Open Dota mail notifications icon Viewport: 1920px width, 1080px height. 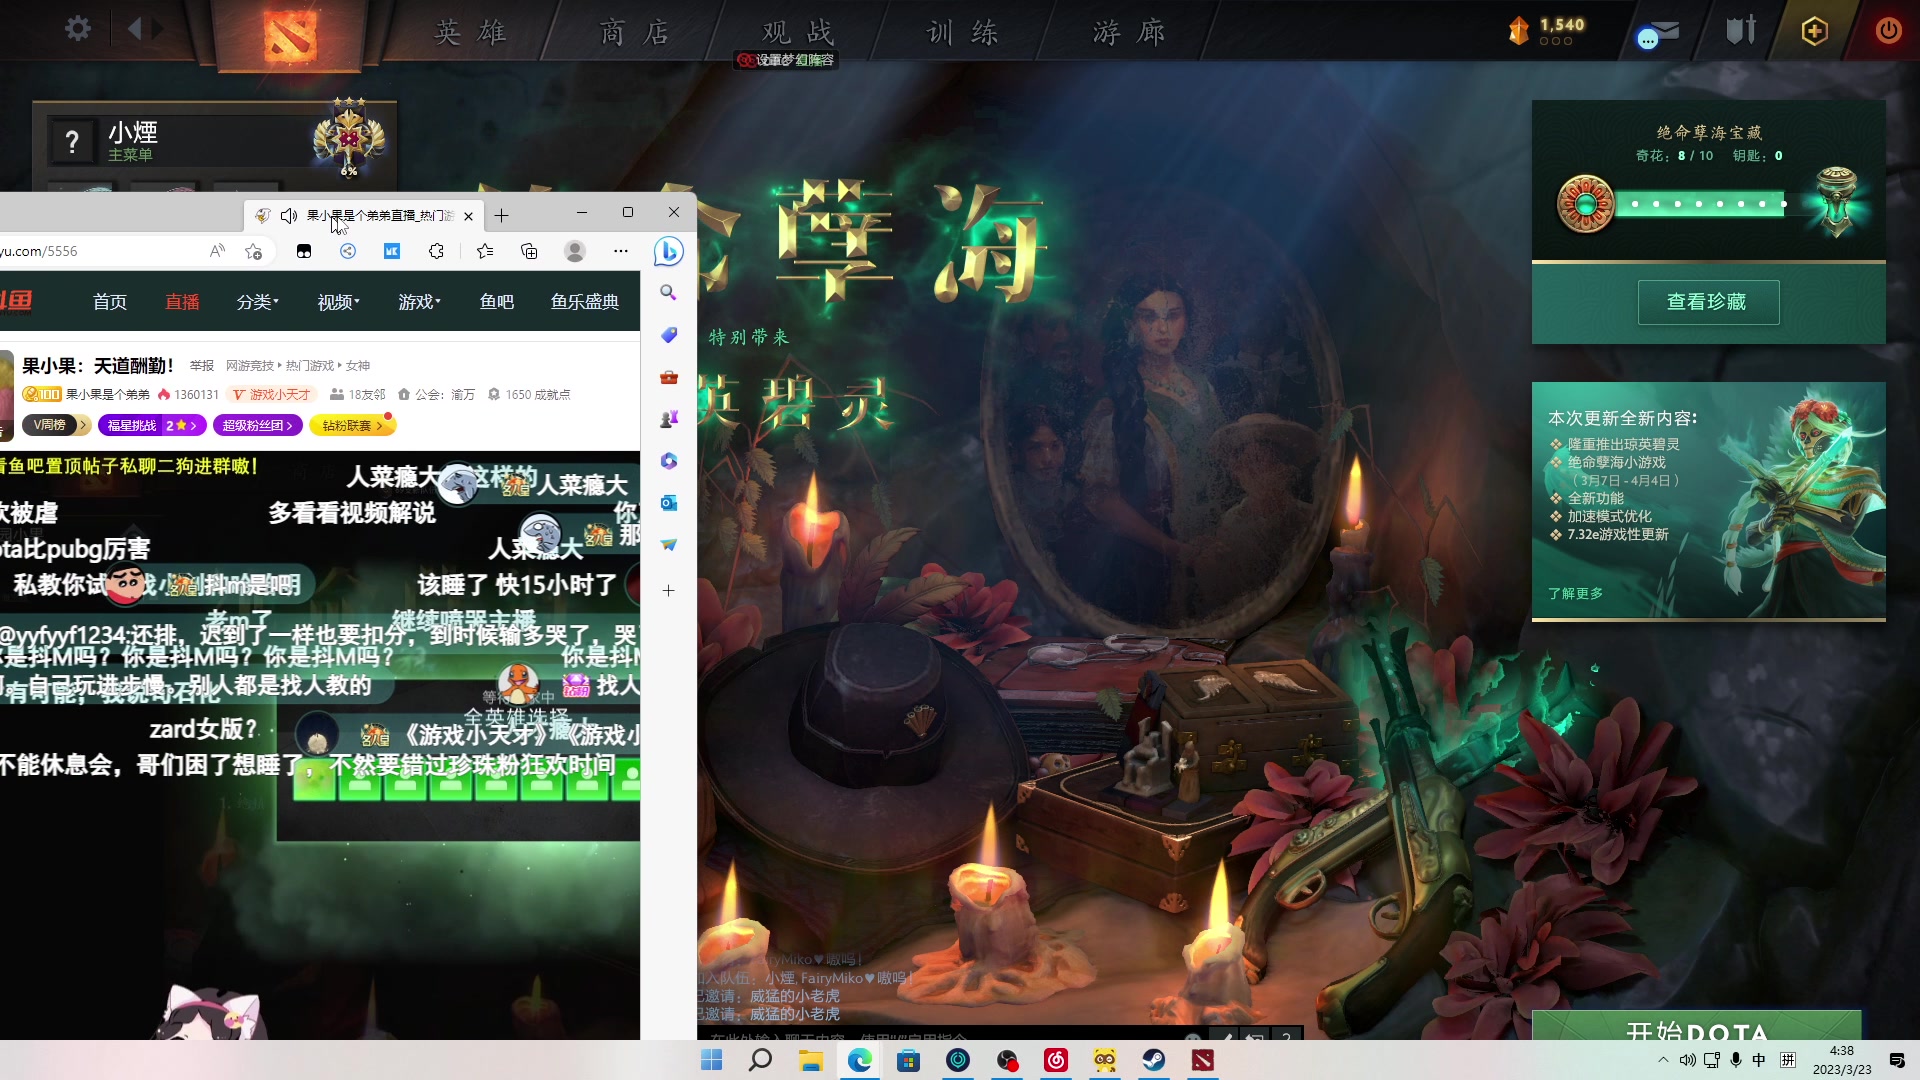pyautogui.click(x=1659, y=33)
